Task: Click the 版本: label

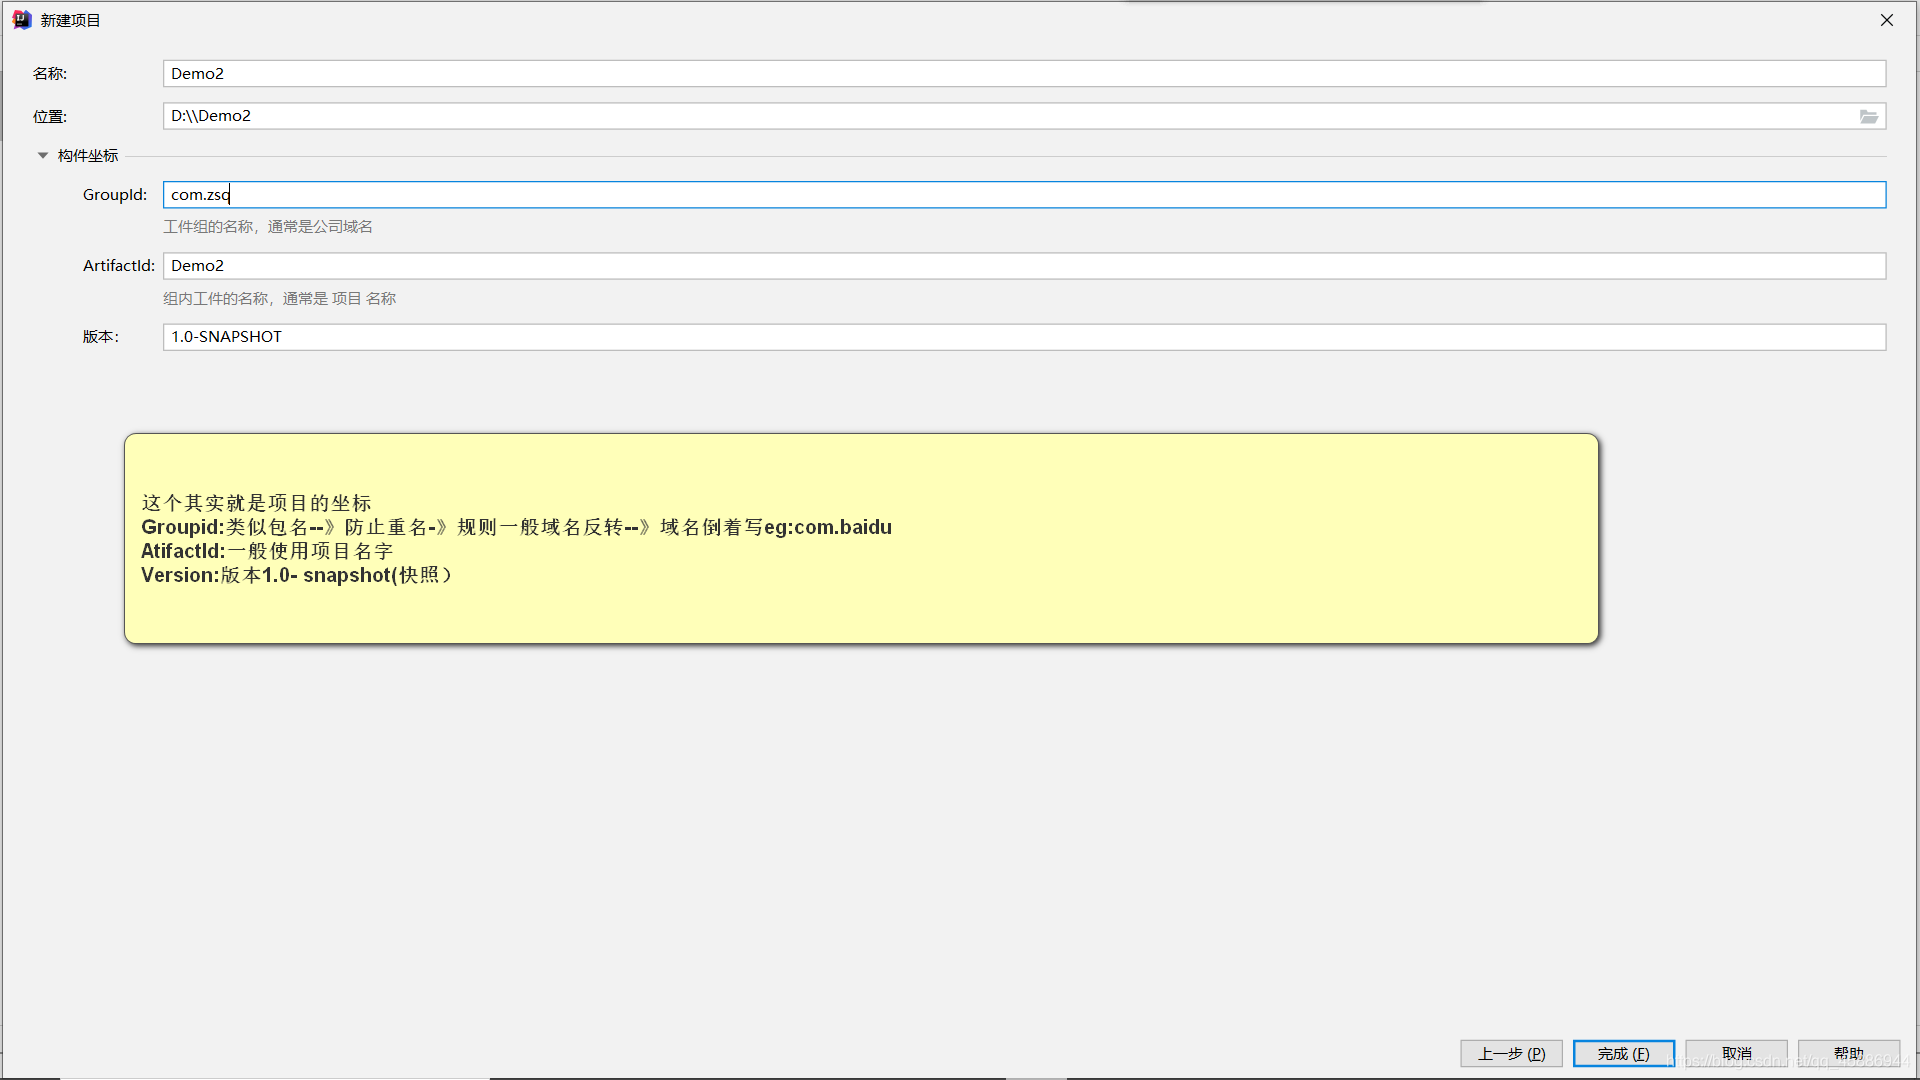Action: (100, 337)
